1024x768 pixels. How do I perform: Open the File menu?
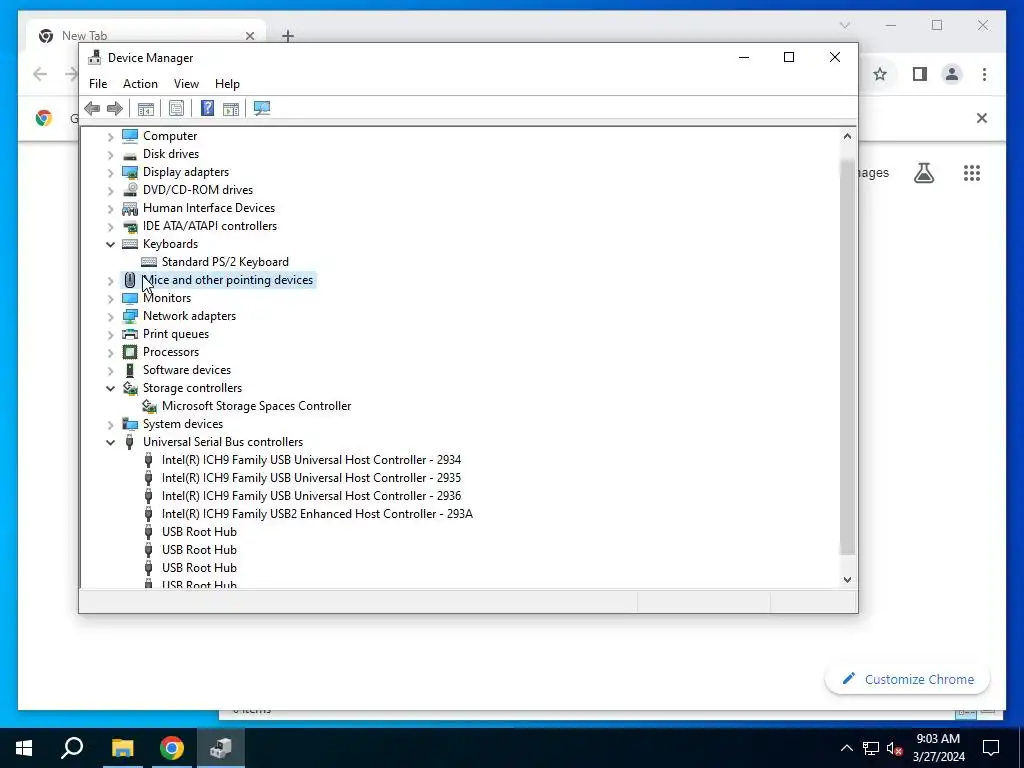pyautogui.click(x=98, y=84)
